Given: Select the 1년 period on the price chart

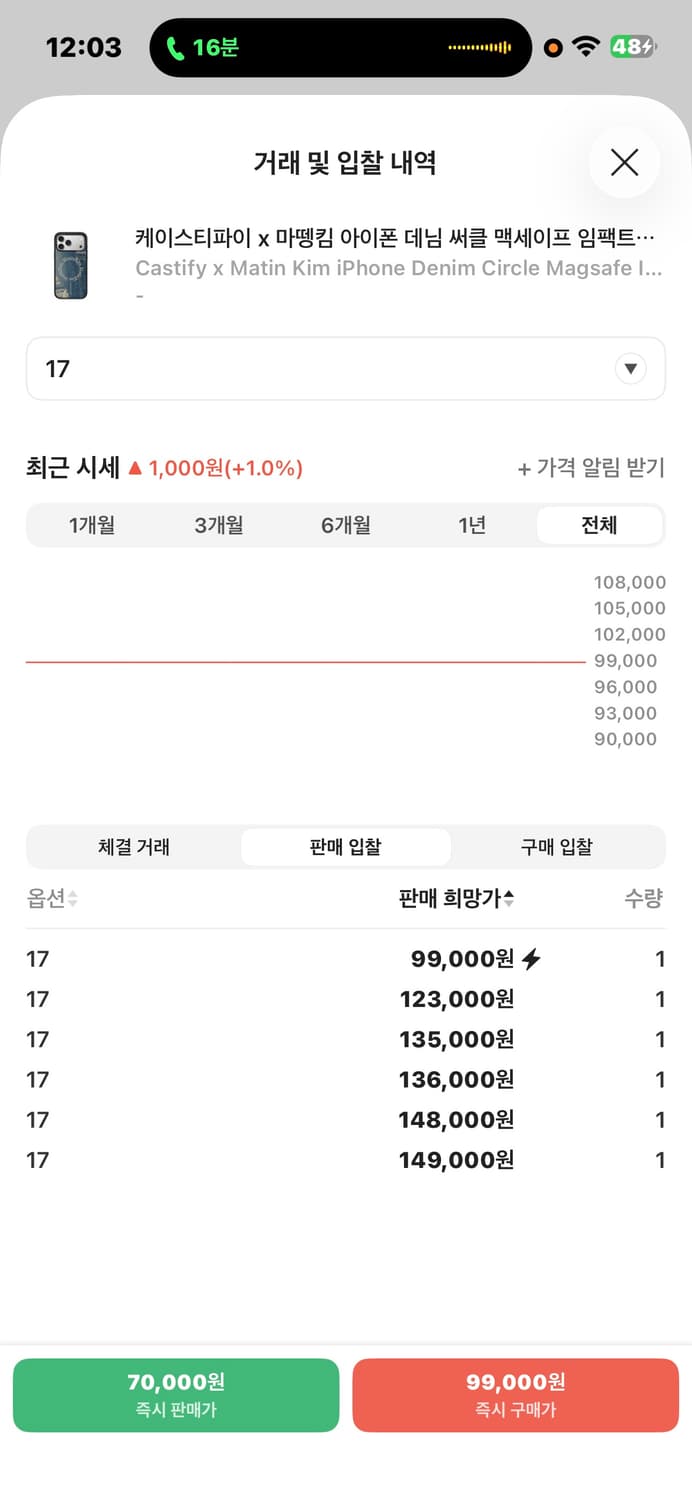Looking at the screenshot, I should click(472, 524).
